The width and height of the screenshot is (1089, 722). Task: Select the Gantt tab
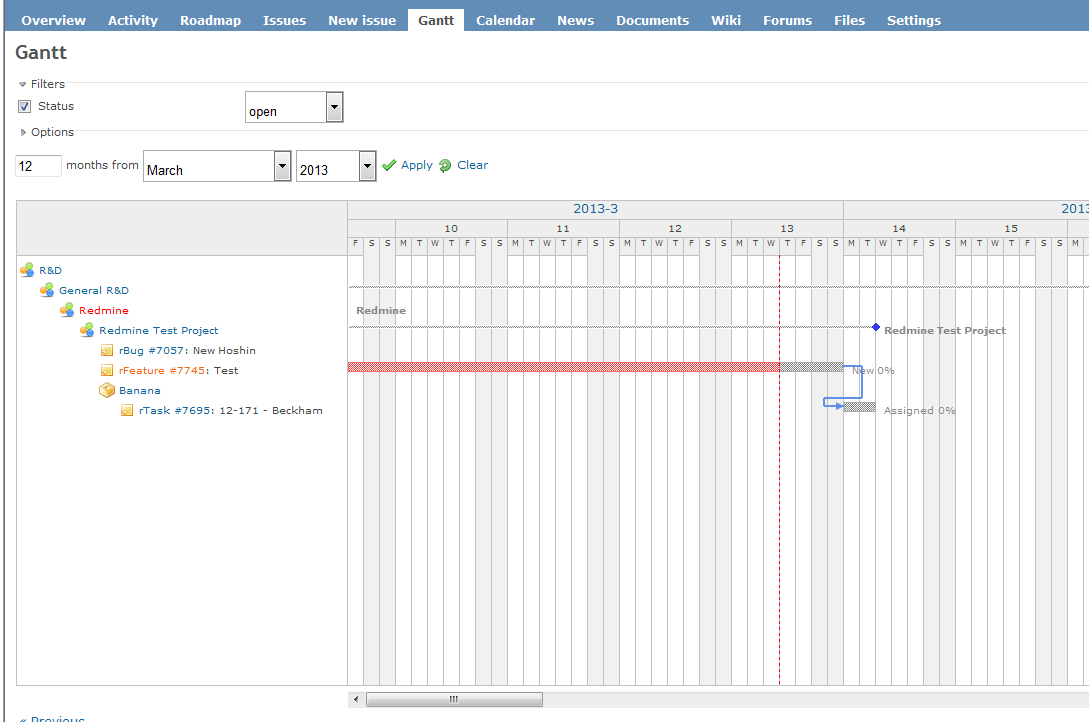[436, 21]
